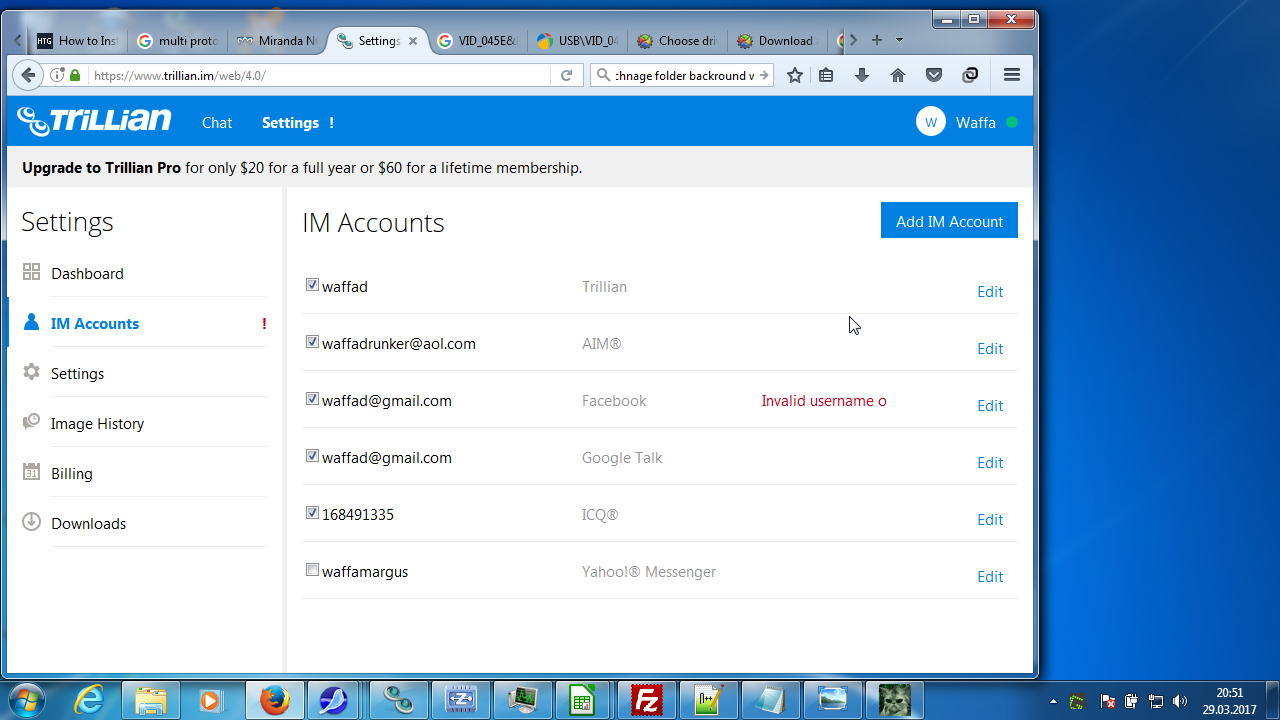Open the green spreadsheet app in taskbar
Screen dimensions: 1280x720
[584, 700]
